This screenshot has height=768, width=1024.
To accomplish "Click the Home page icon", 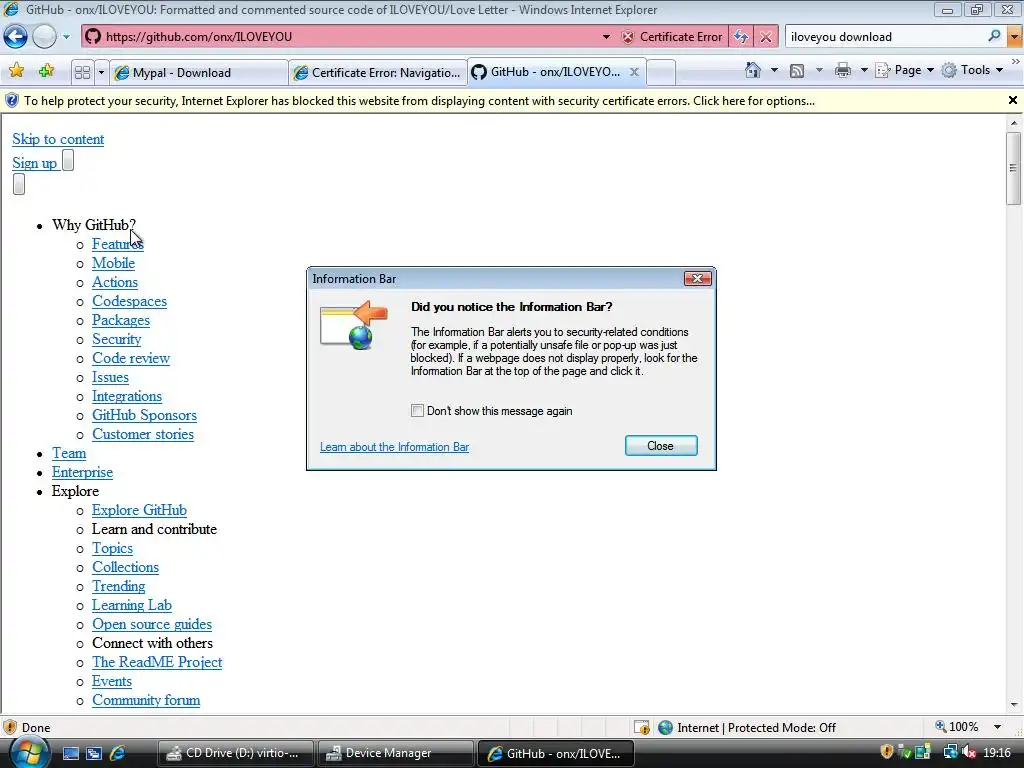I will click(x=753, y=70).
